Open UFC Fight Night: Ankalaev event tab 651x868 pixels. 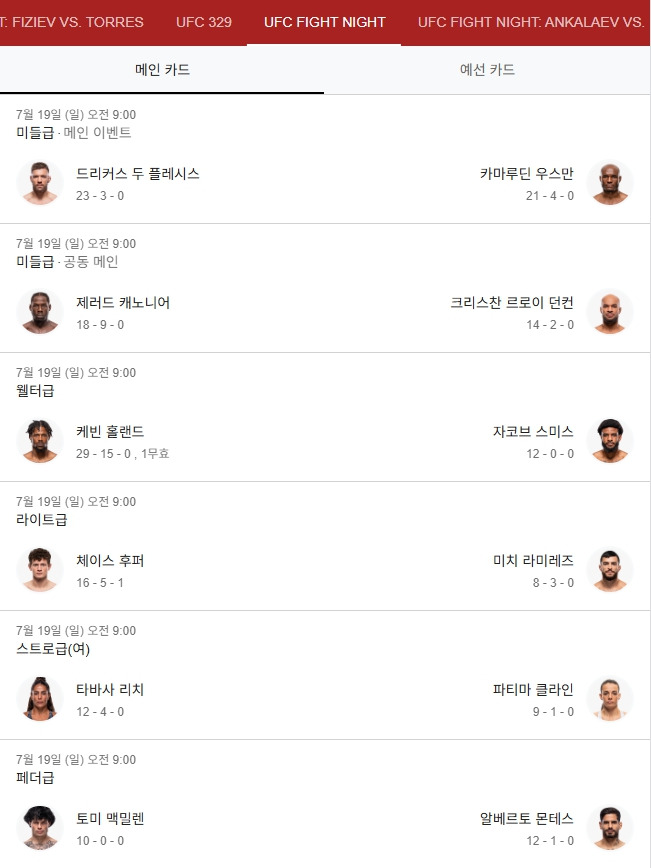click(x=530, y=22)
